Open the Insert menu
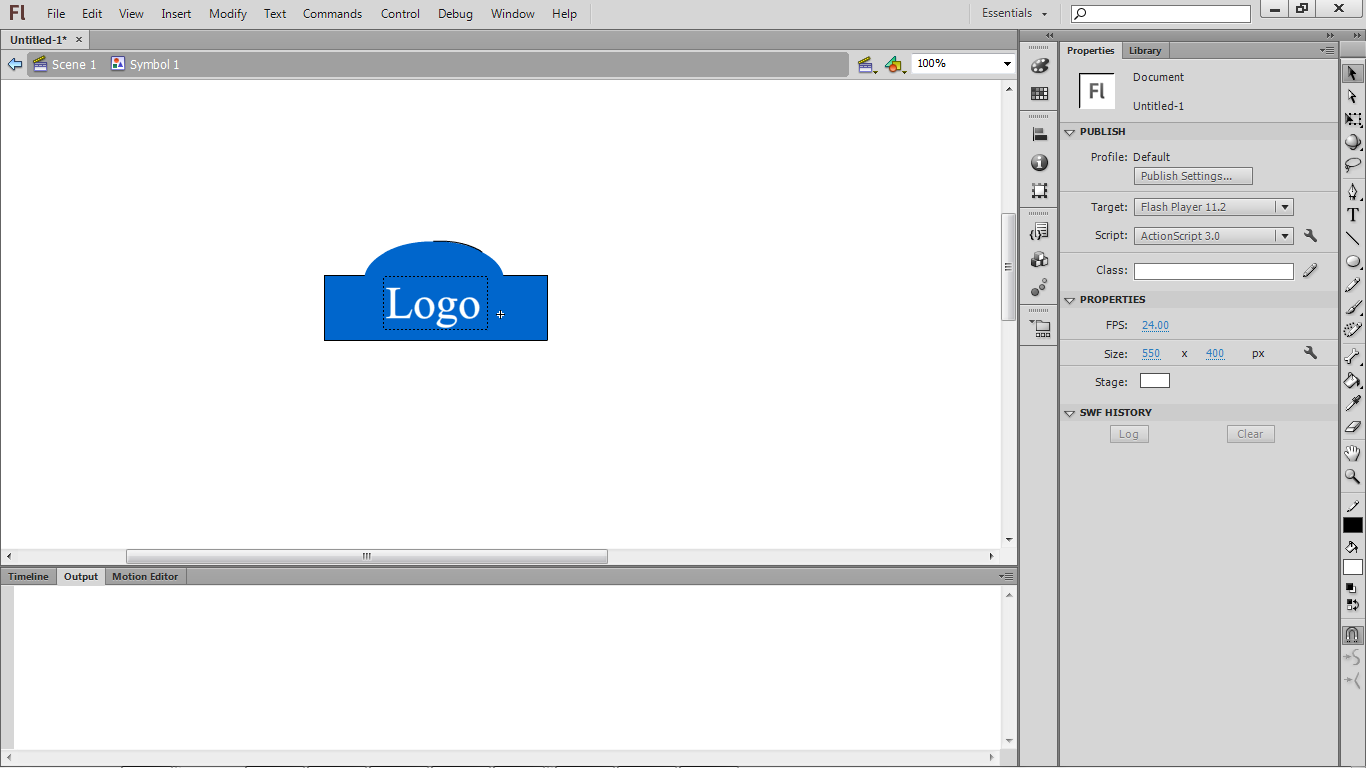 (x=176, y=14)
